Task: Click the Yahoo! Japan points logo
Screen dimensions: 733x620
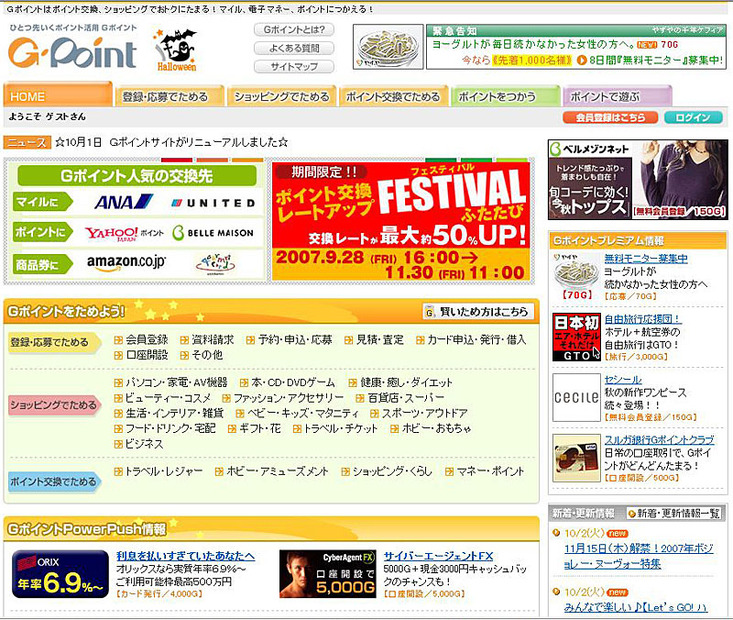Action: (124, 233)
